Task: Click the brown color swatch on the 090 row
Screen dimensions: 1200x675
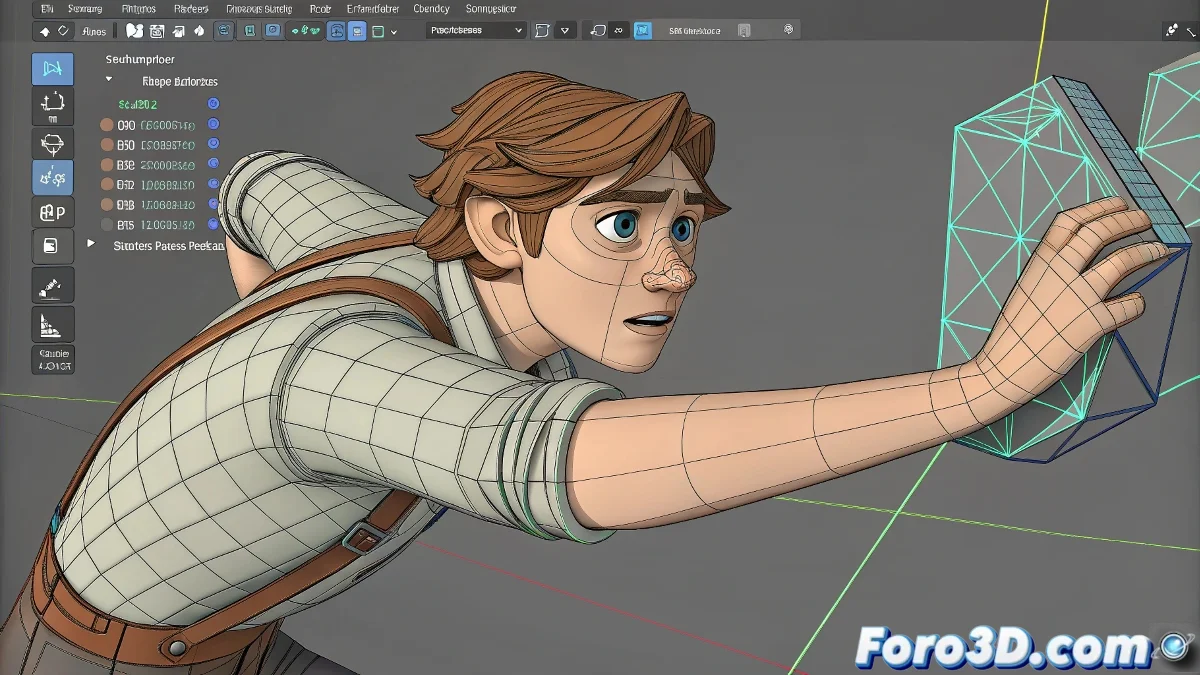Action: click(107, 125)
